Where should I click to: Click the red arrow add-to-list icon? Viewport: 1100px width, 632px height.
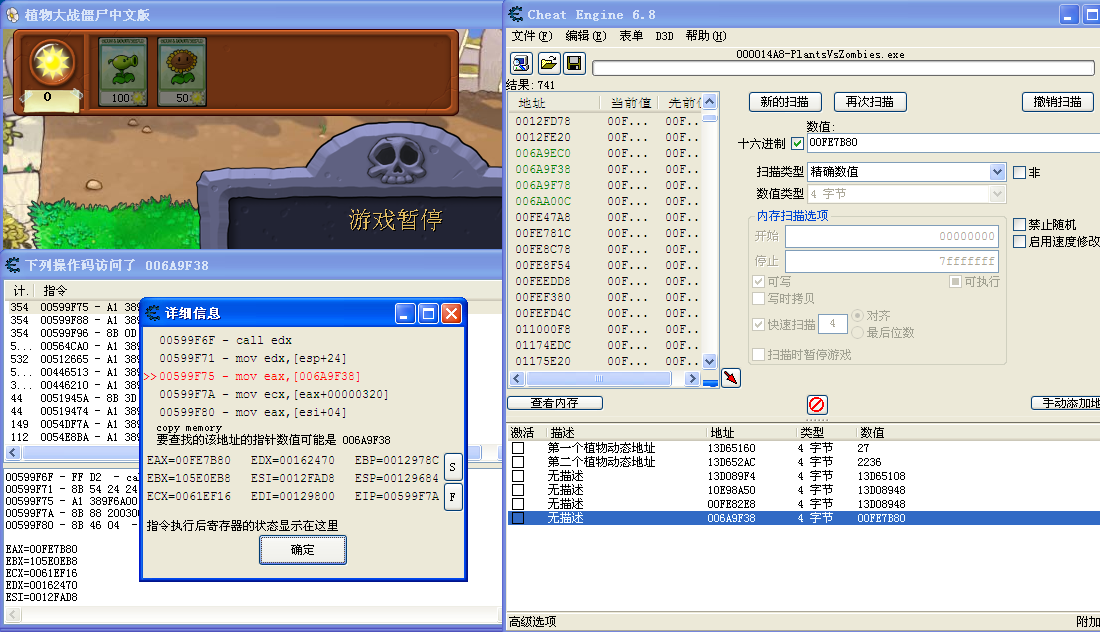pos(731,378)
